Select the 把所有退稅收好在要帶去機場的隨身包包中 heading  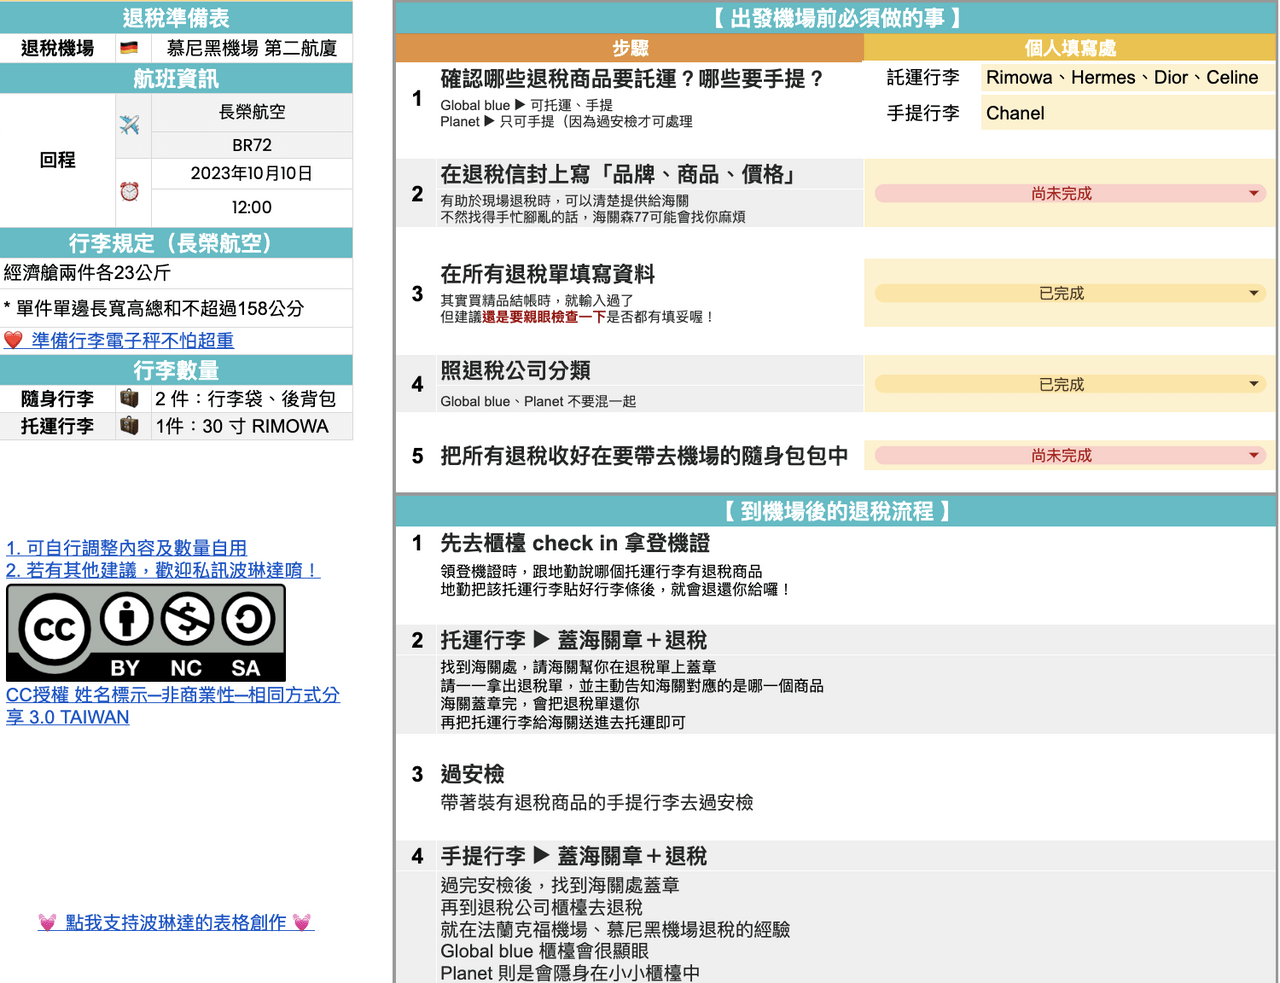click(644, 456)
